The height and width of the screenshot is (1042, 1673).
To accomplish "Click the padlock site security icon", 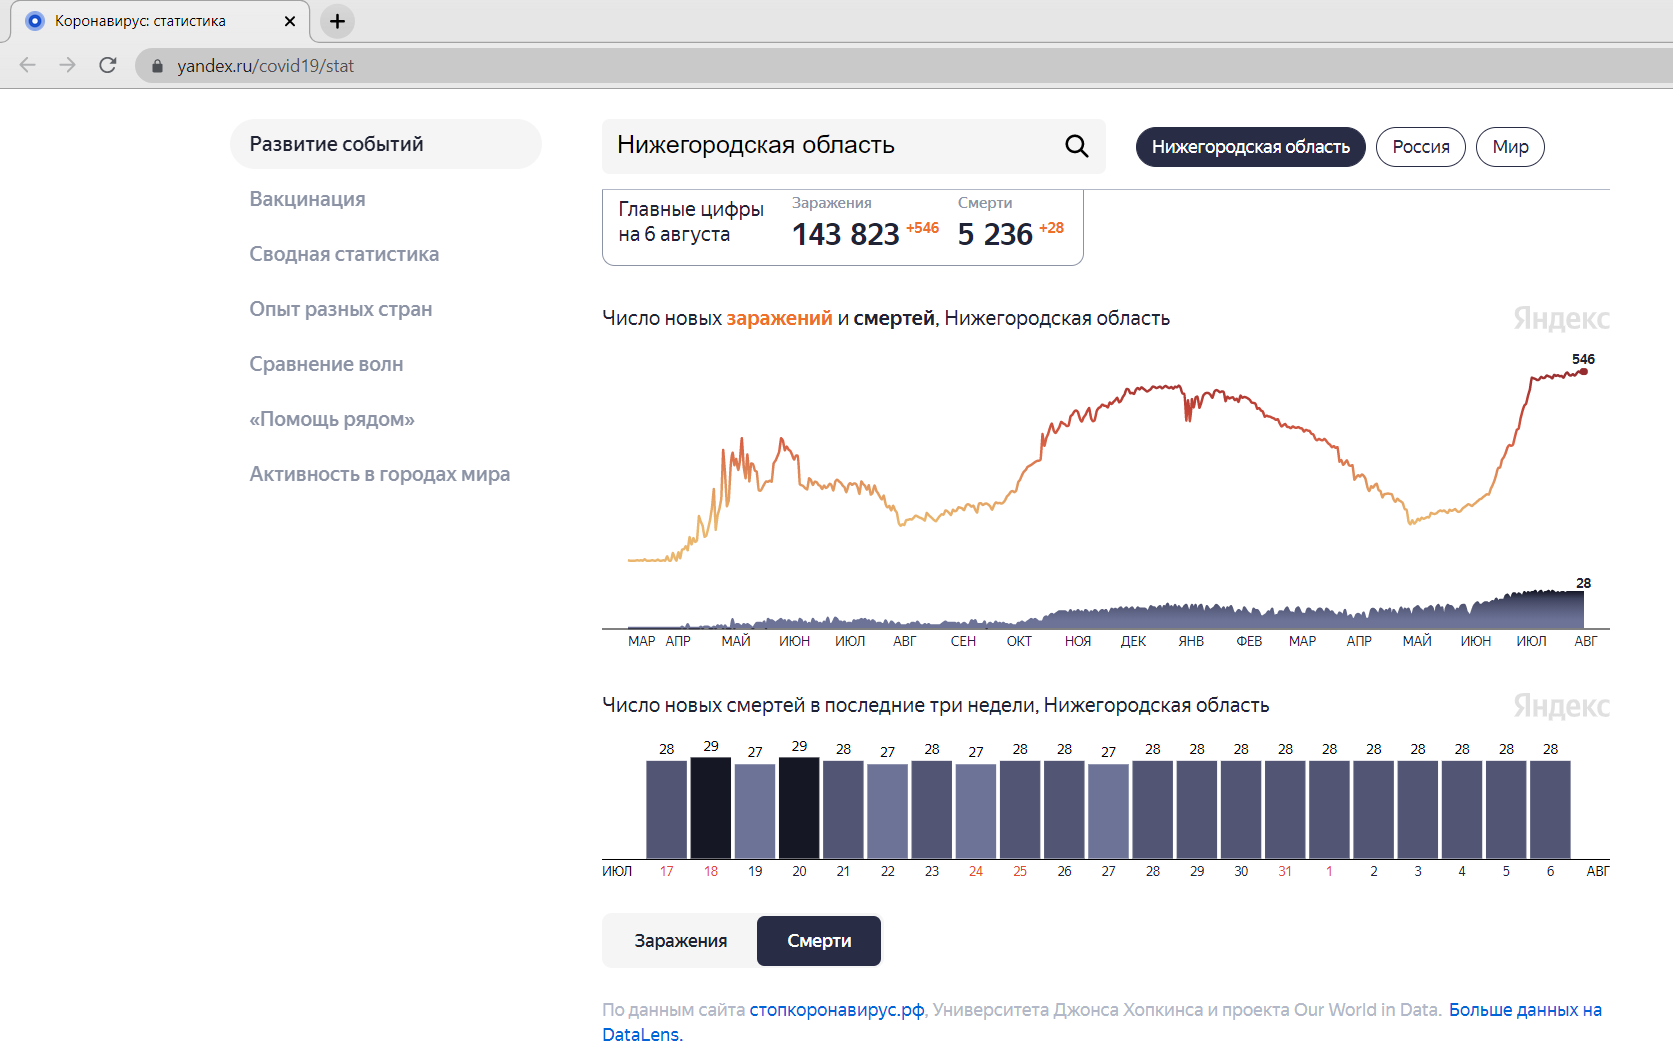I will click(157, 66).
